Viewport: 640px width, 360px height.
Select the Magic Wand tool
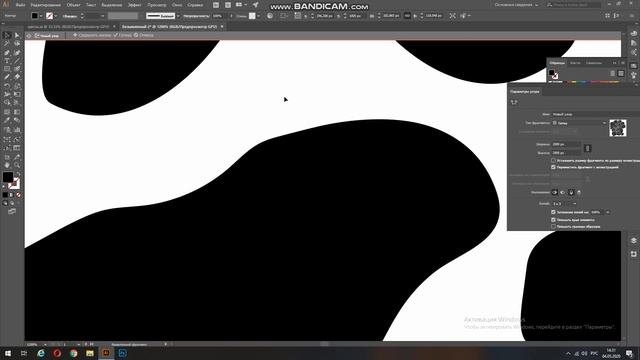tap(7, 44)
